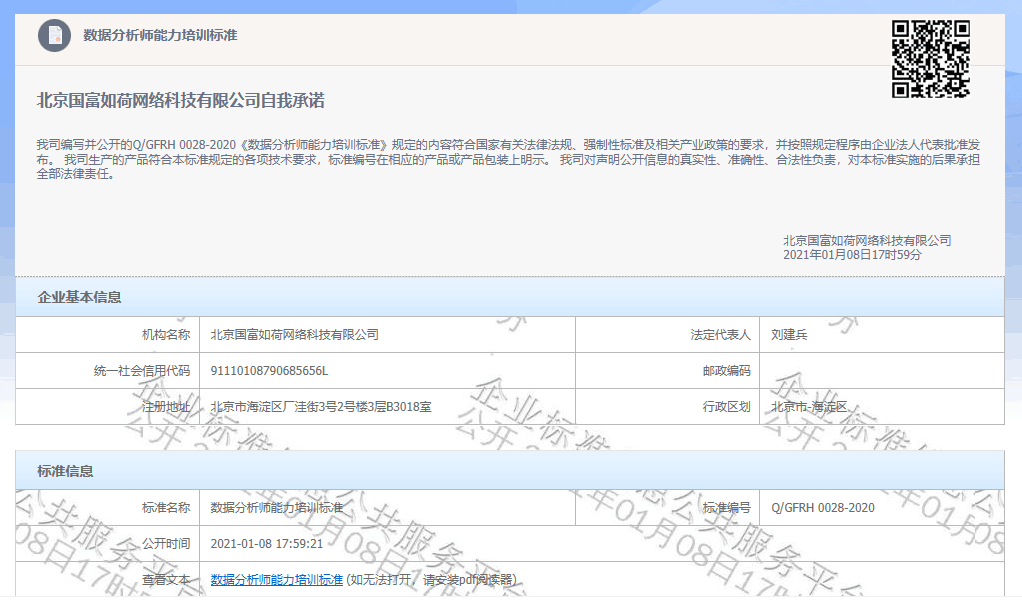
Task: Click the declaration paragraph text
Action: click(508, 160)
